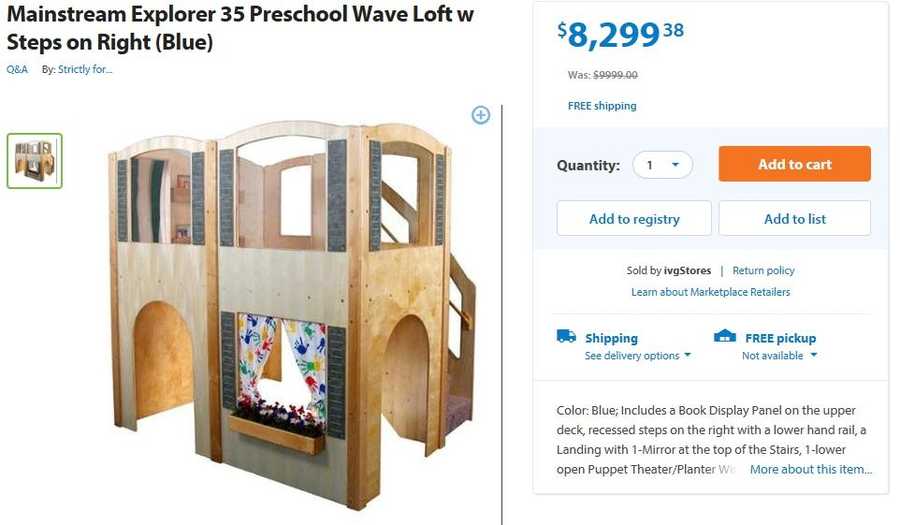Open the Return policy link

763,271
